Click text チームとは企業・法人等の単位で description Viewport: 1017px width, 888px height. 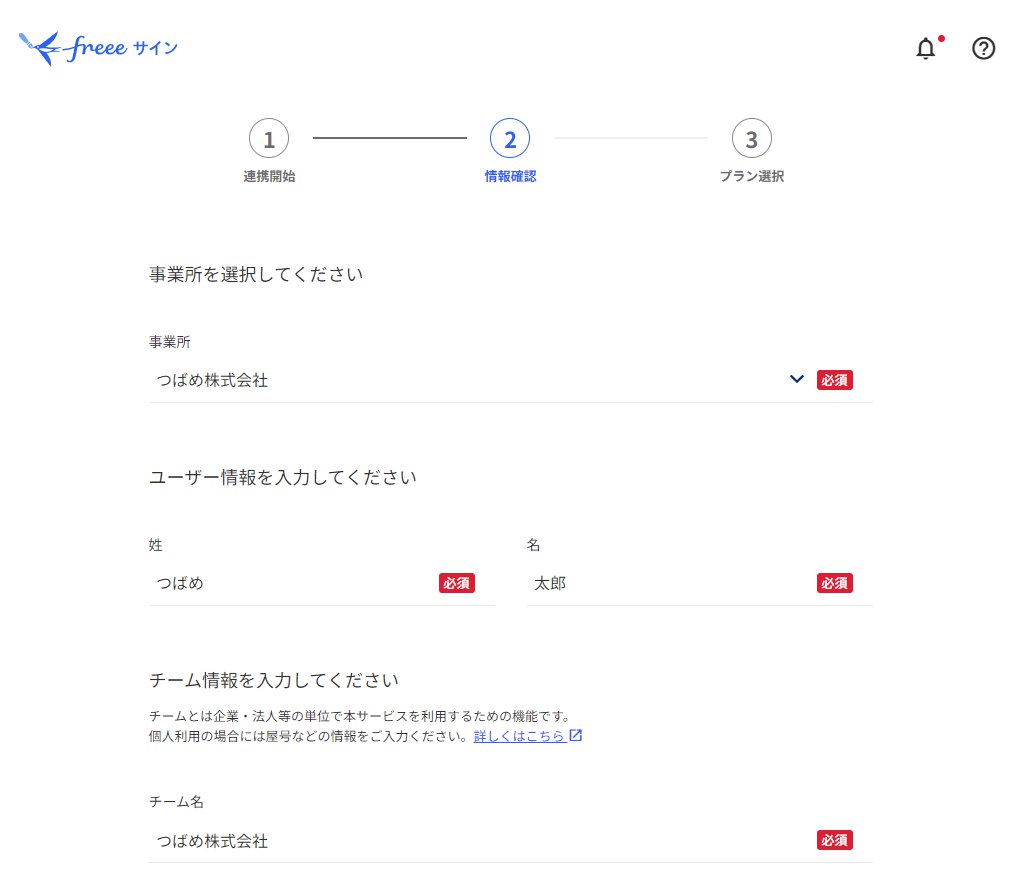(x=361, y=716)
